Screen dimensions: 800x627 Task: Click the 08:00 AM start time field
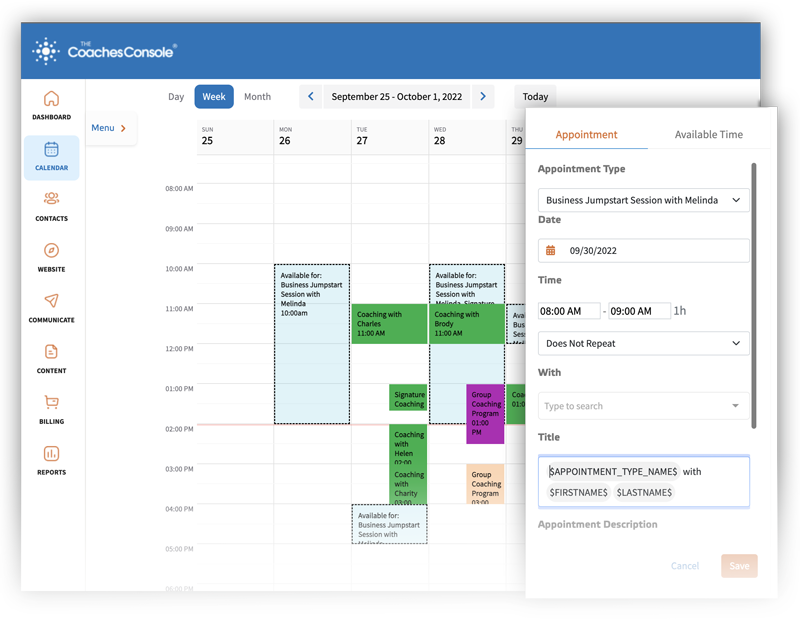pos(569,311)
